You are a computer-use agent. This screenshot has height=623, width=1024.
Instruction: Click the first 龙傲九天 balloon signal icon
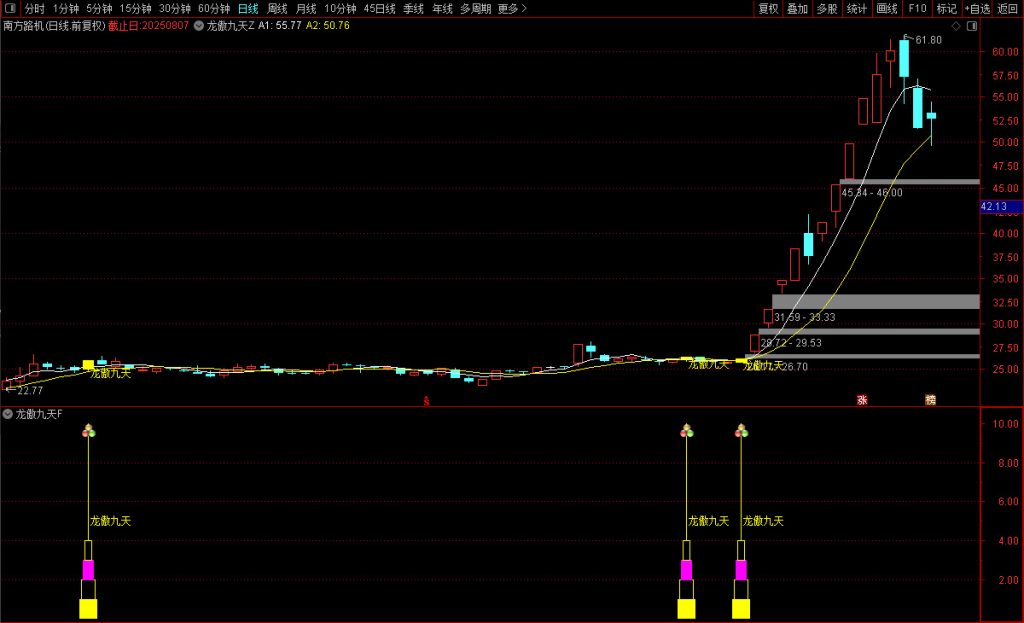88,431
